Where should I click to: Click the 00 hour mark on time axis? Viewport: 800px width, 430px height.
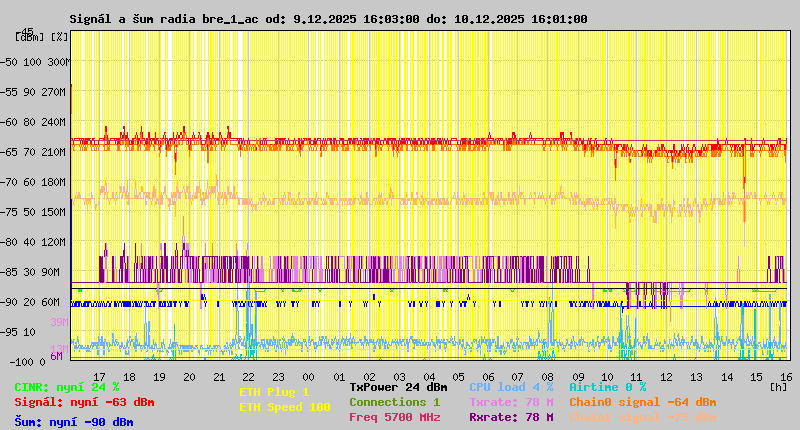tap(309, 376)
